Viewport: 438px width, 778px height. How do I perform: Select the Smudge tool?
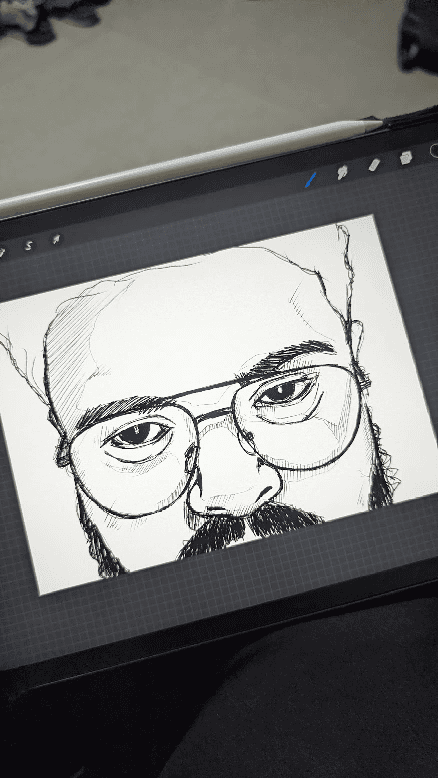(x=342, y=172)
